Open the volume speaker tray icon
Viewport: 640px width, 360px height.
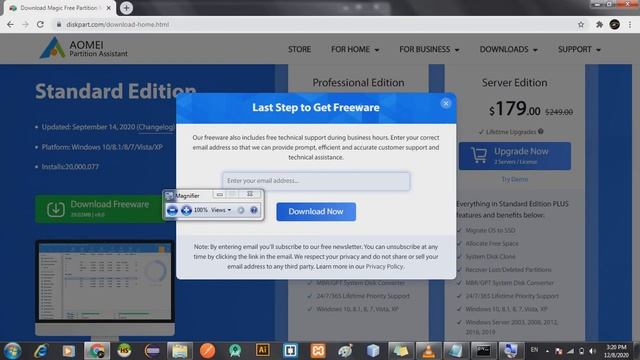(x=592, y=351)
